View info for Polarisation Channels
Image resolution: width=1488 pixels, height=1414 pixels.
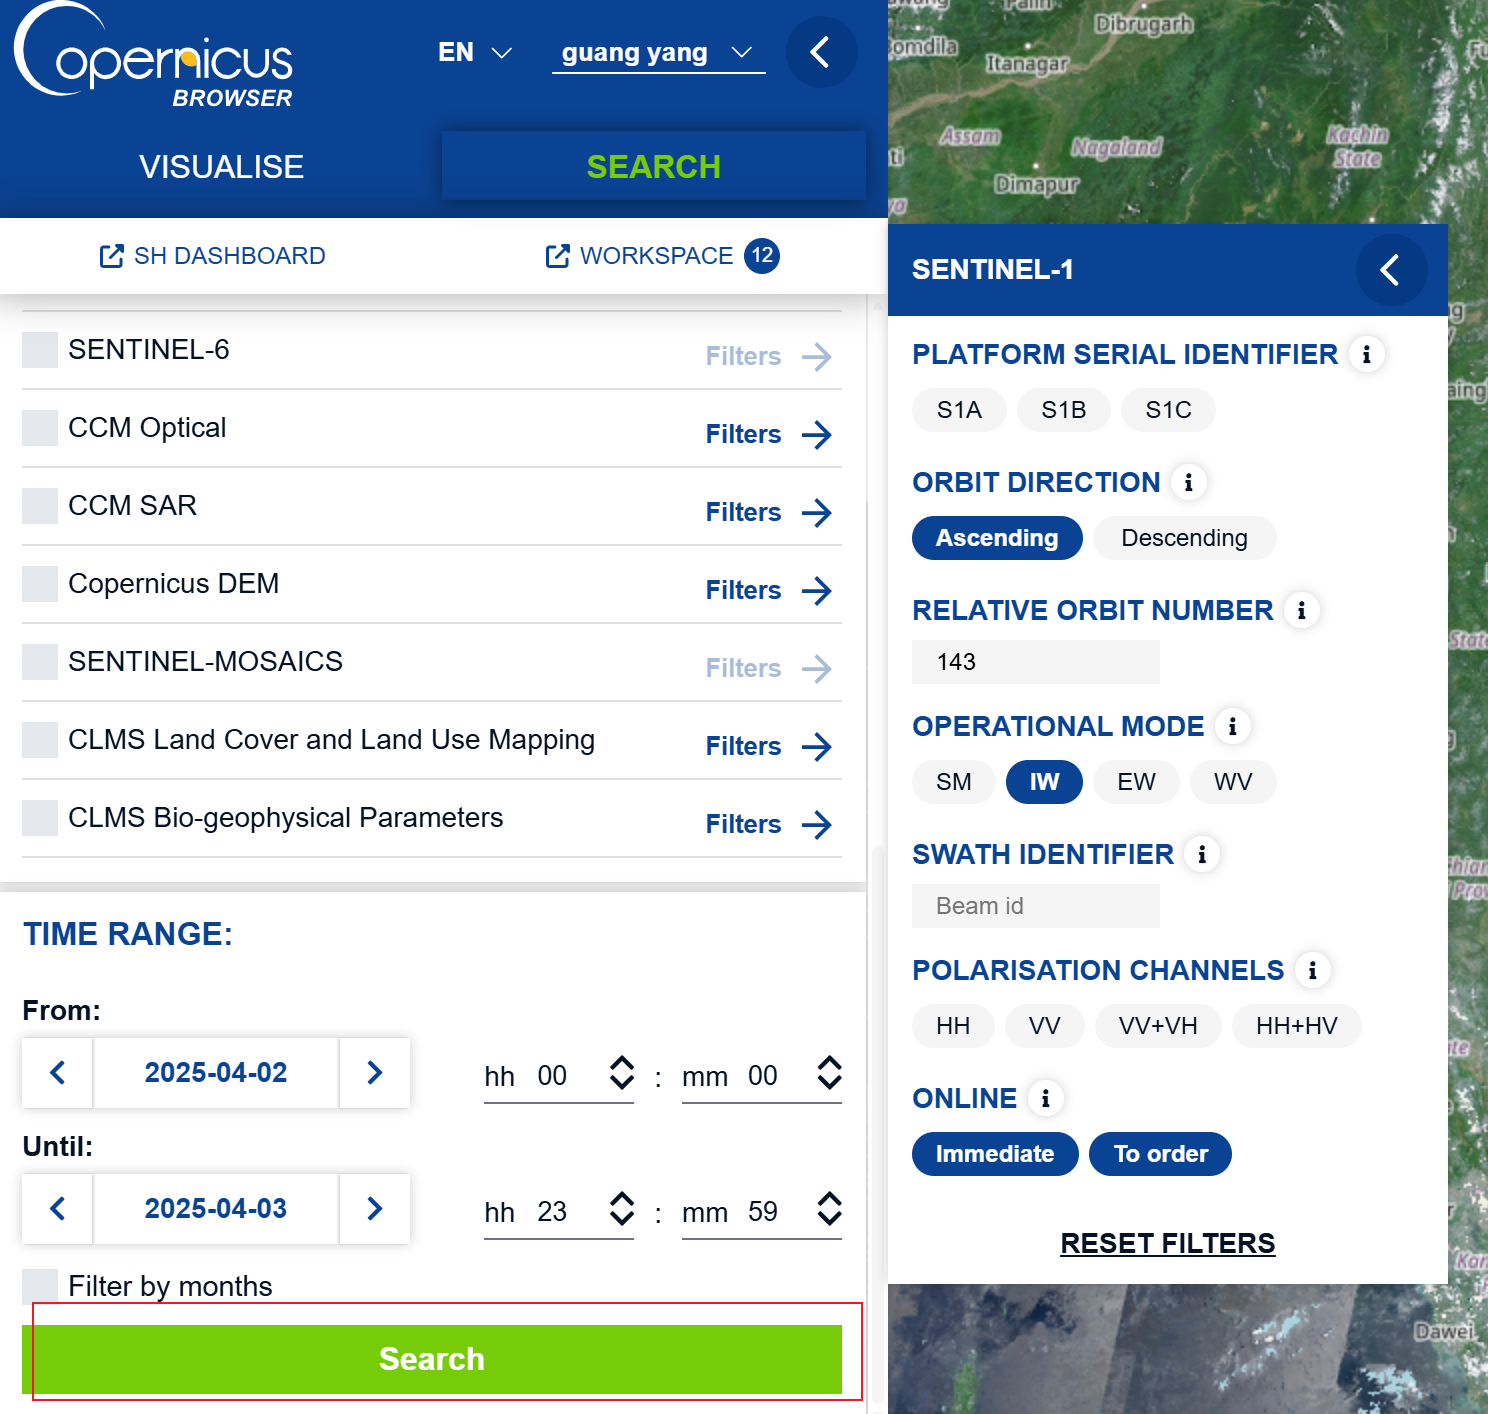[x=1312, y=970]
